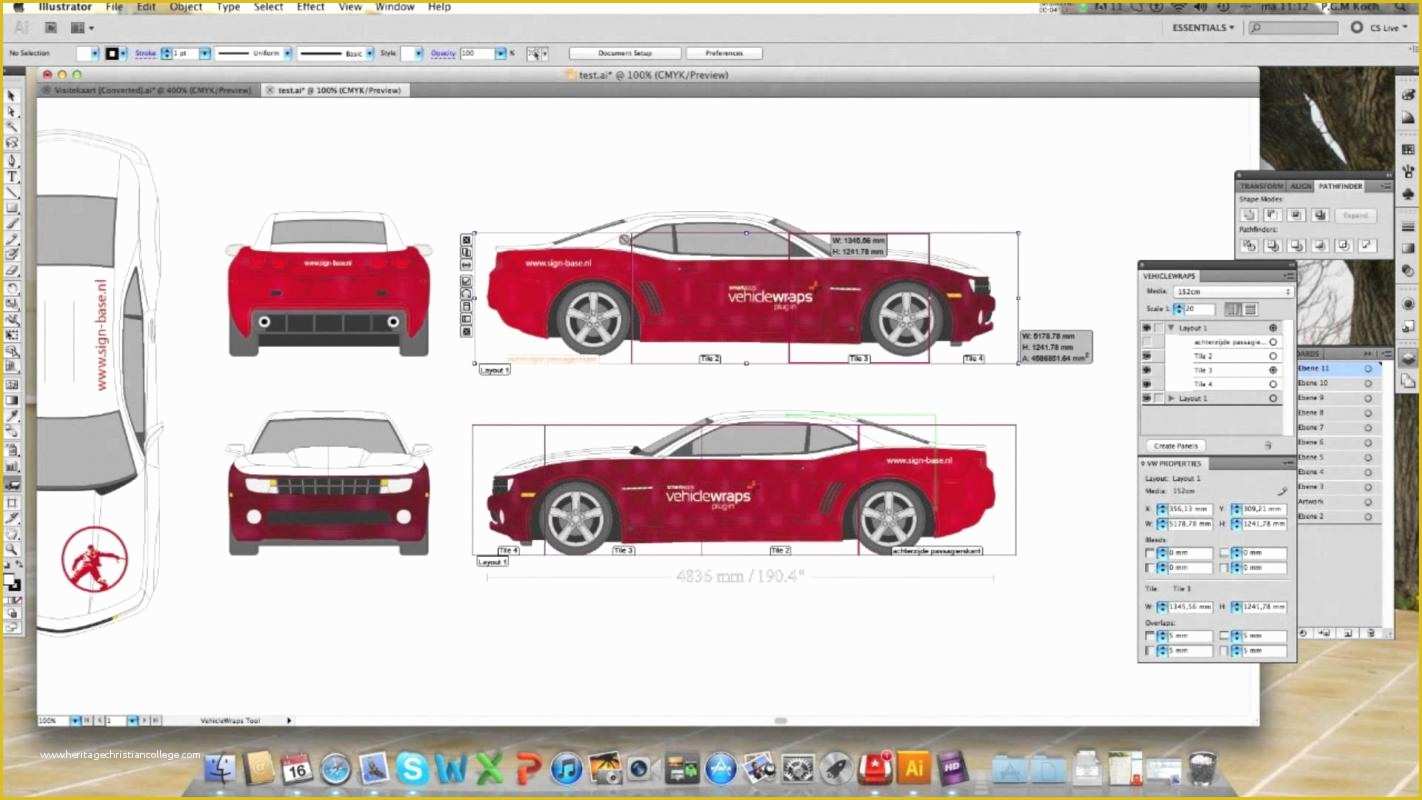Open the Media 152cm dropdown
Viewport: 1422px width, 800px height.
coord(1232,292)
